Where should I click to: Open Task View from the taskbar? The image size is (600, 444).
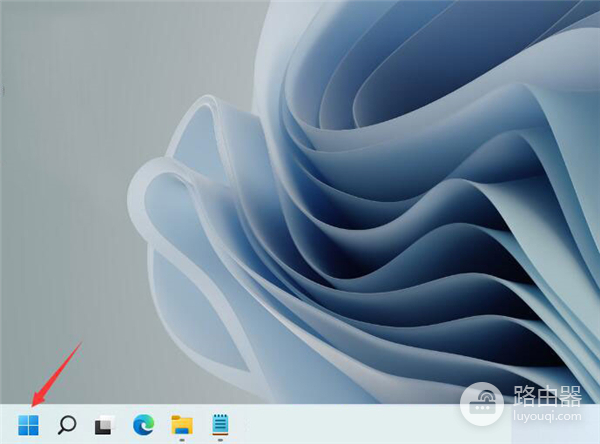point(104,426)
